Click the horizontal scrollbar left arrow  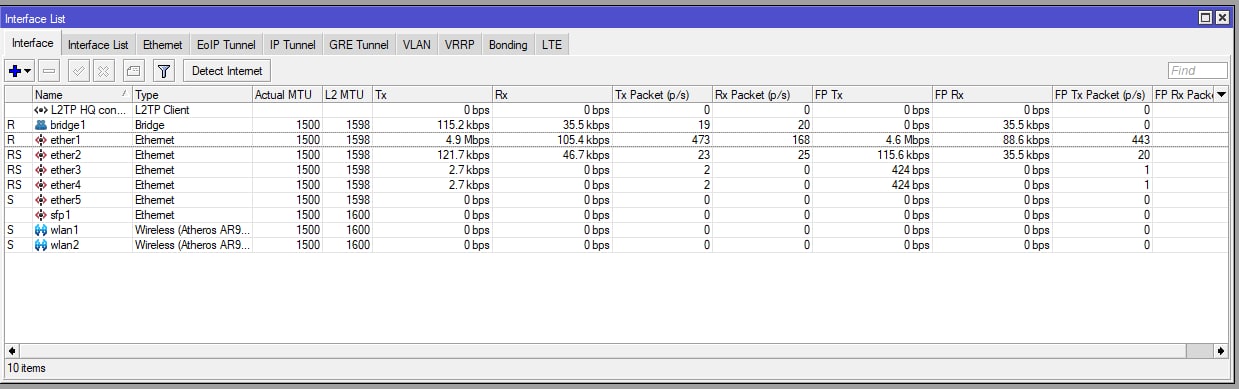[12, 351]
